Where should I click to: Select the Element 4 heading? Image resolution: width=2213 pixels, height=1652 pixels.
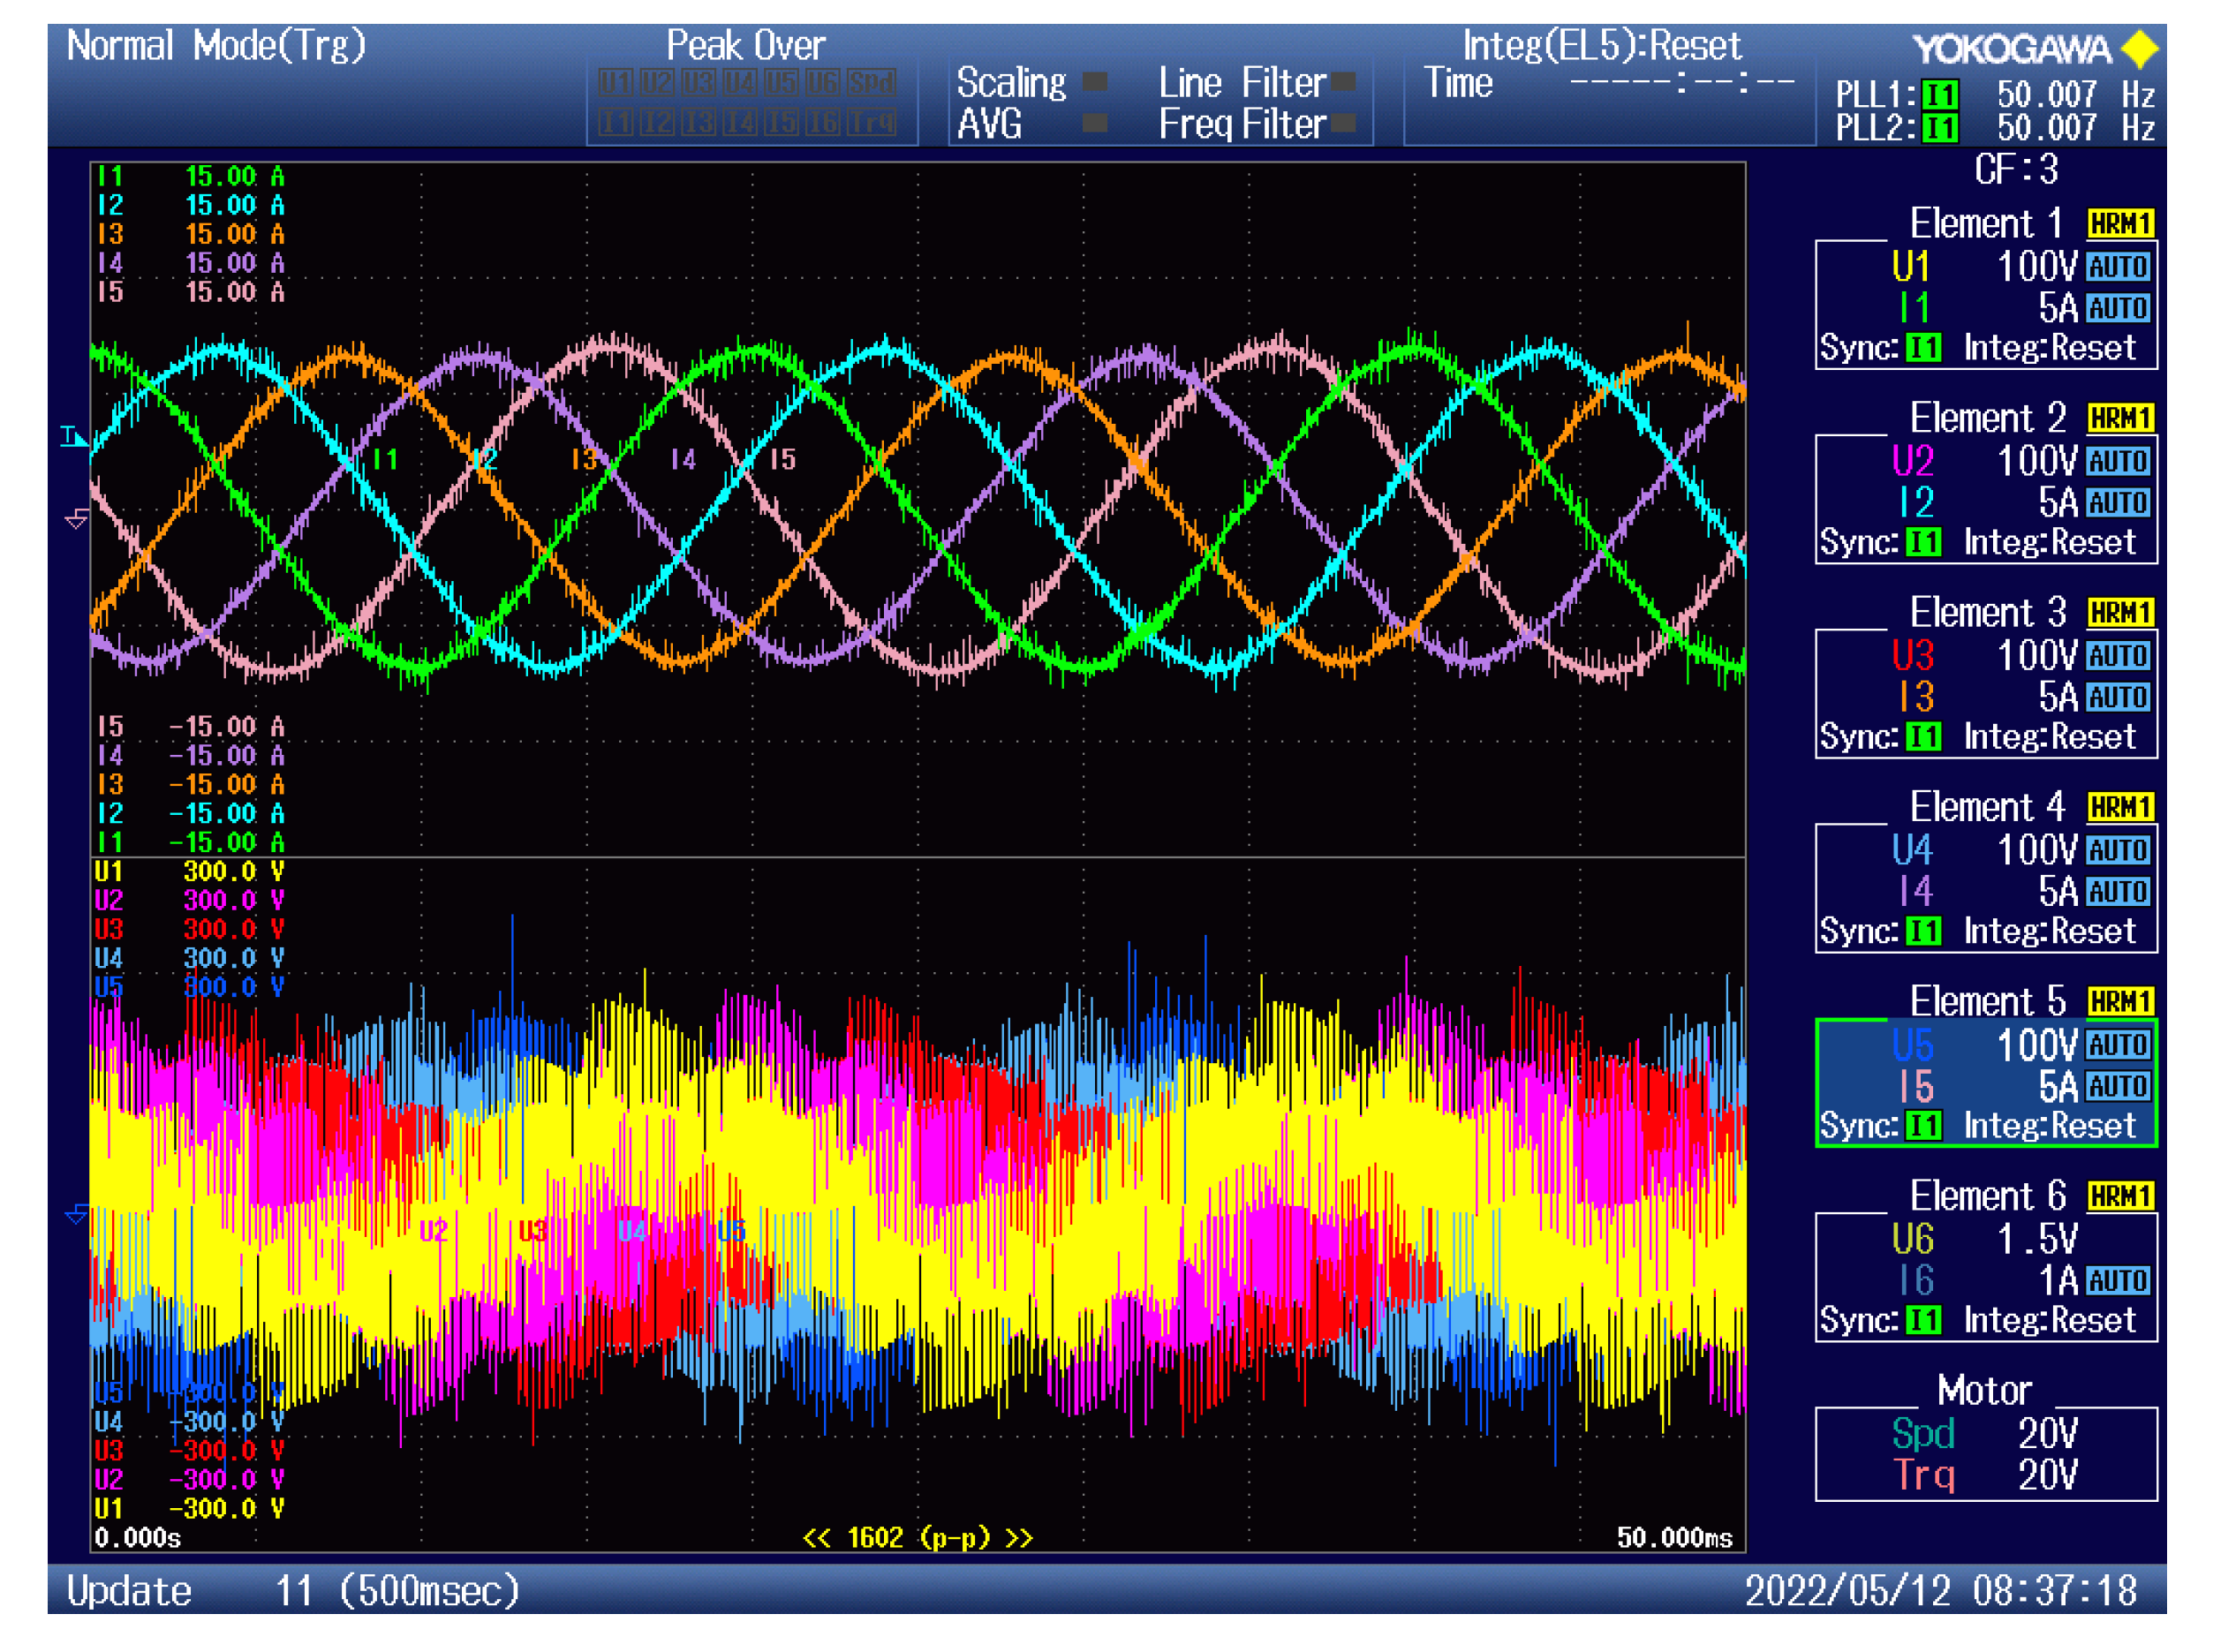pos(1987,807)
